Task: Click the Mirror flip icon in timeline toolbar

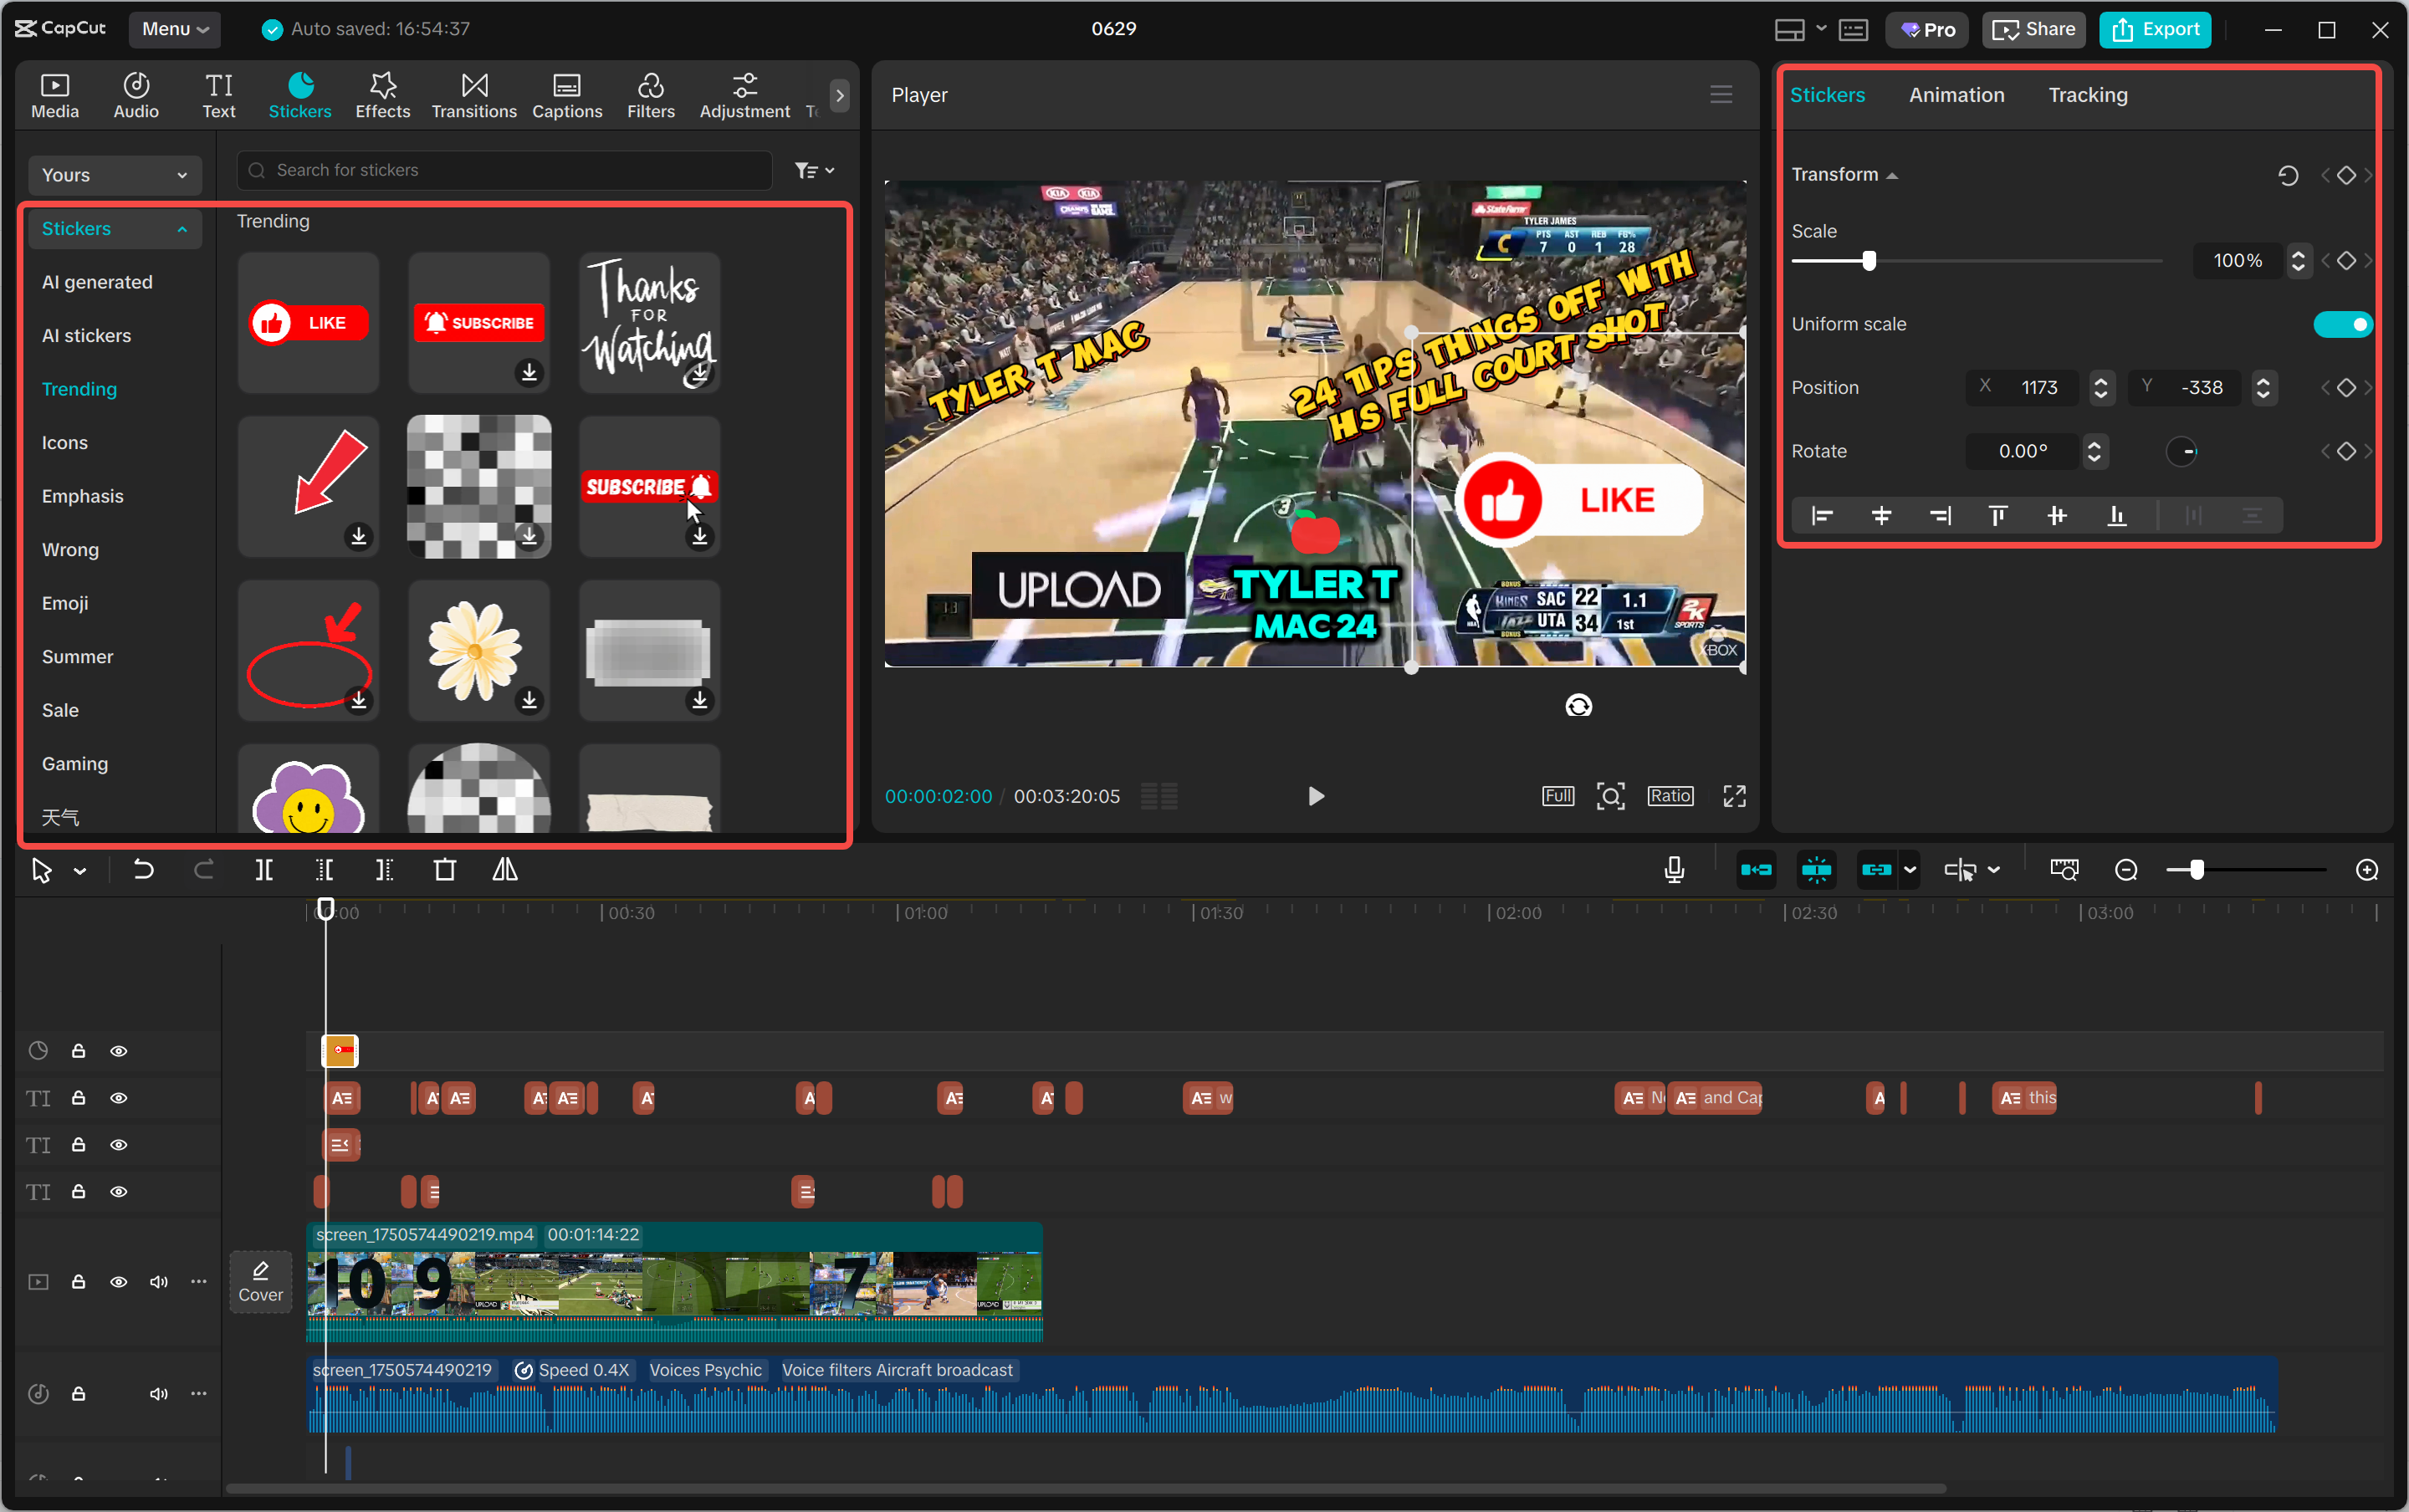Action: 505,870
